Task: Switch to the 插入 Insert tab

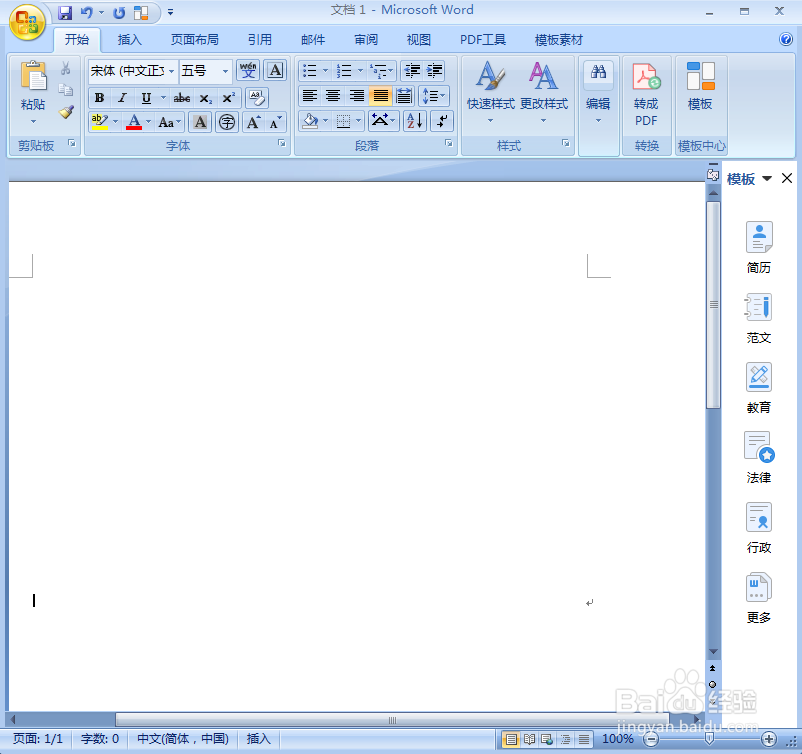Action: pyautogui.click(x=129, y=40)
